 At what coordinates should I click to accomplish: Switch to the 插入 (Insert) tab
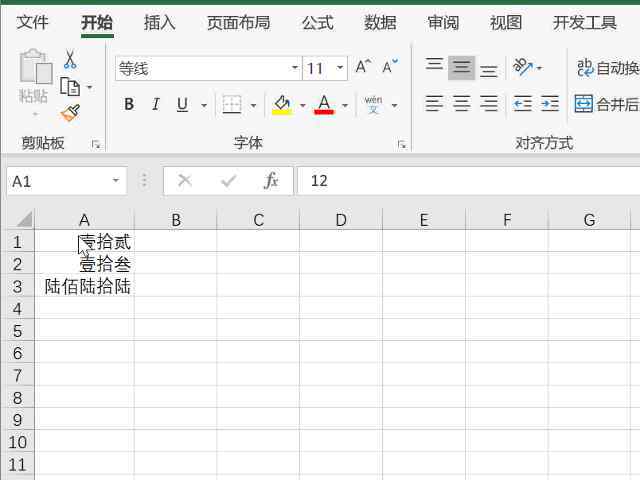coord(160,22)
